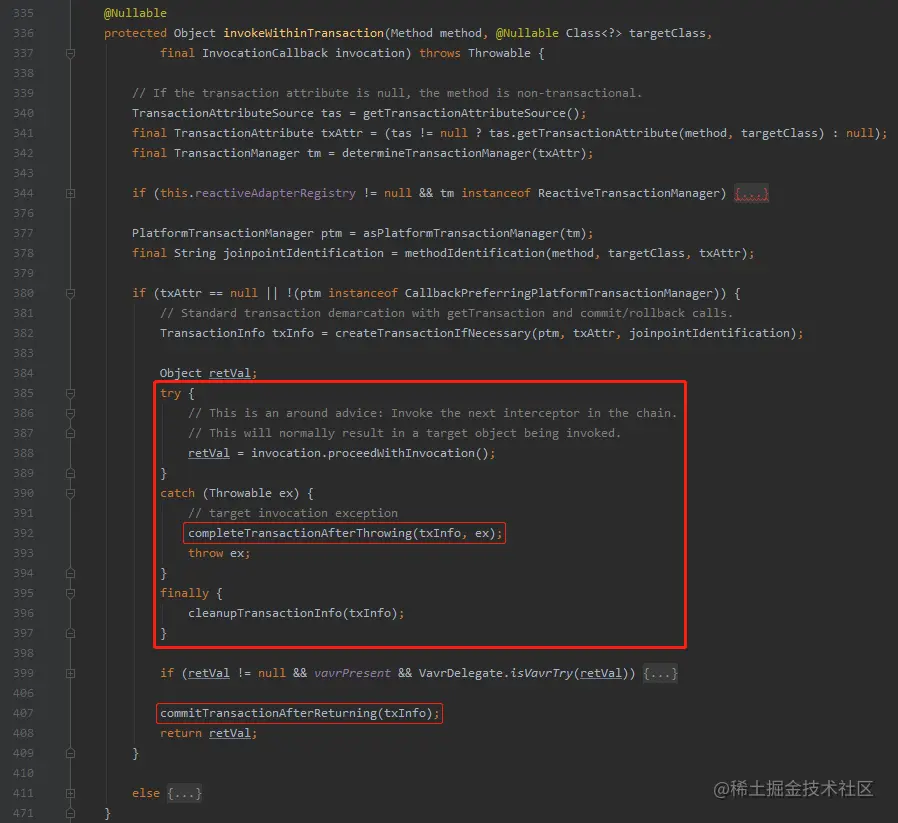Click the comment fold end marker at line 387
Screen dimensions: 898x823
click(x=70, y=434)
